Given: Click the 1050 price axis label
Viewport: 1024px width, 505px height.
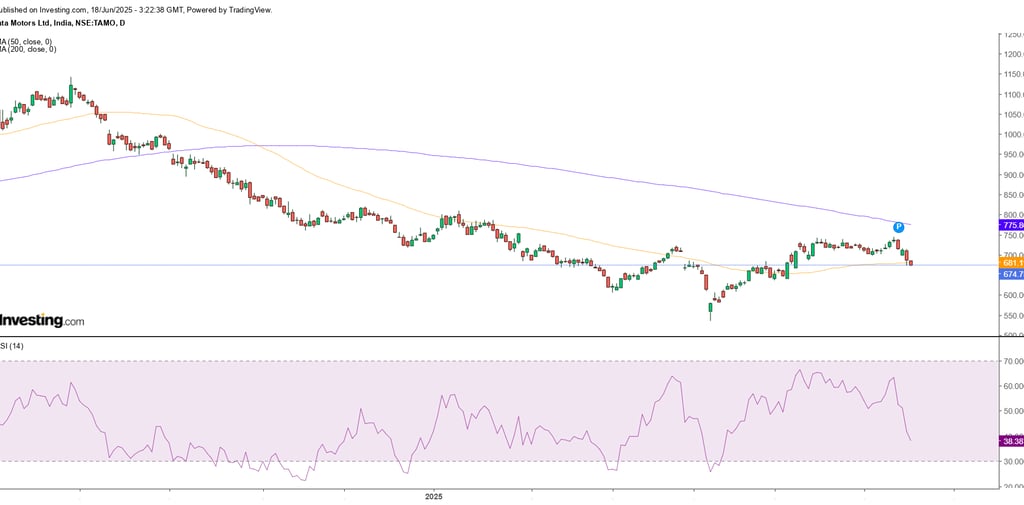Looking at the screenshot, I should point(1014,115).
